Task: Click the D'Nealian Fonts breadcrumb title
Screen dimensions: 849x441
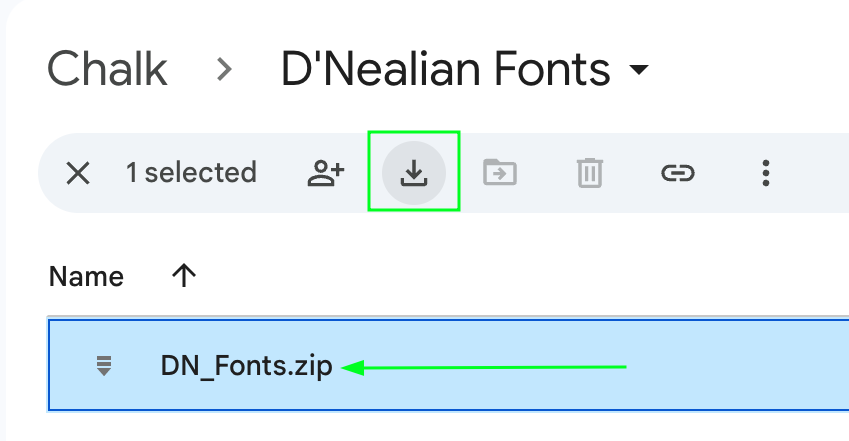Action: 445,70
